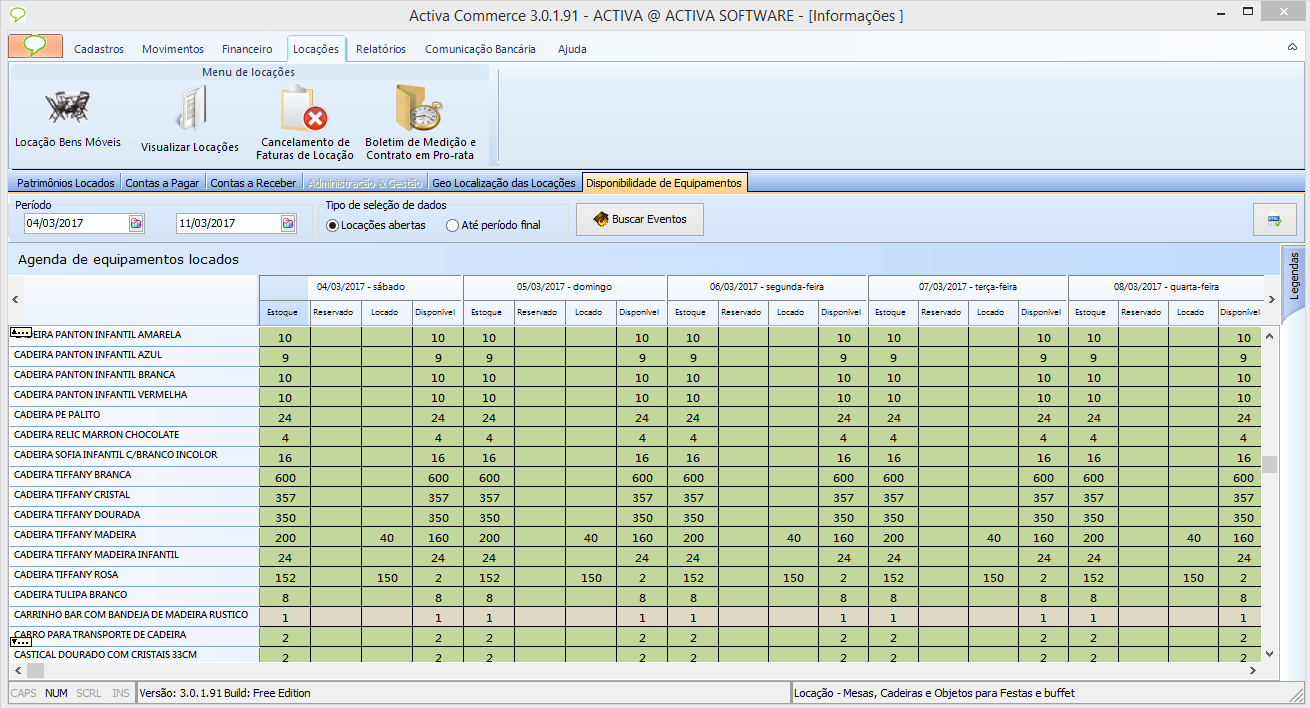Screen dimensions: 1310x708
Task: Open the Relatórios ribbon tab
Action: coord(381,49)
